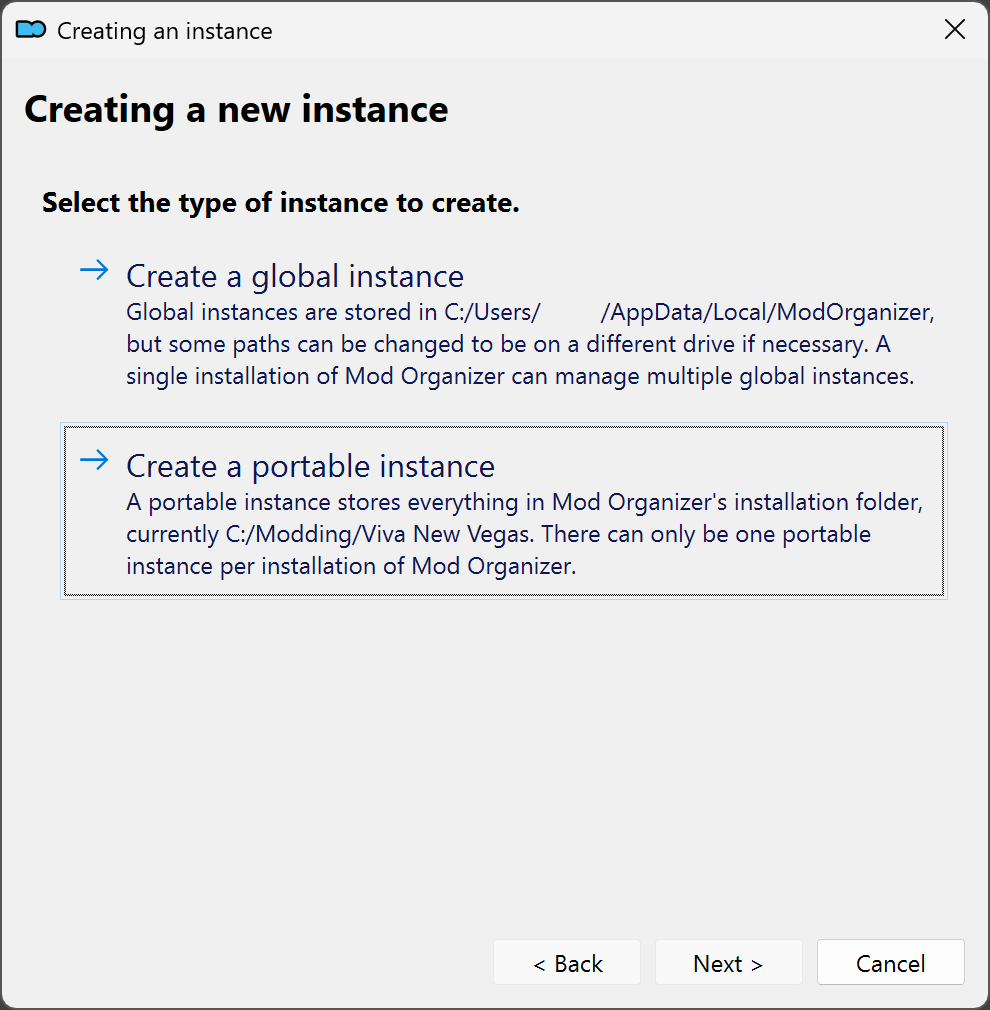
Task: Cancel the instance creation wizard
Action: 890,963
